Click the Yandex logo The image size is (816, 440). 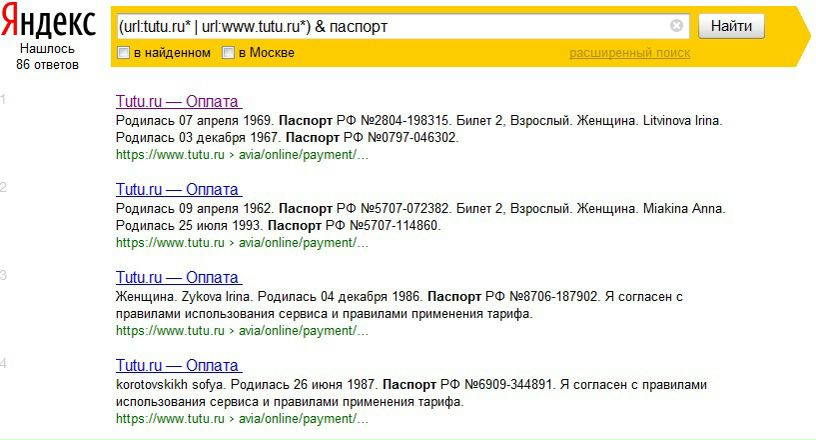coord(48,23)
